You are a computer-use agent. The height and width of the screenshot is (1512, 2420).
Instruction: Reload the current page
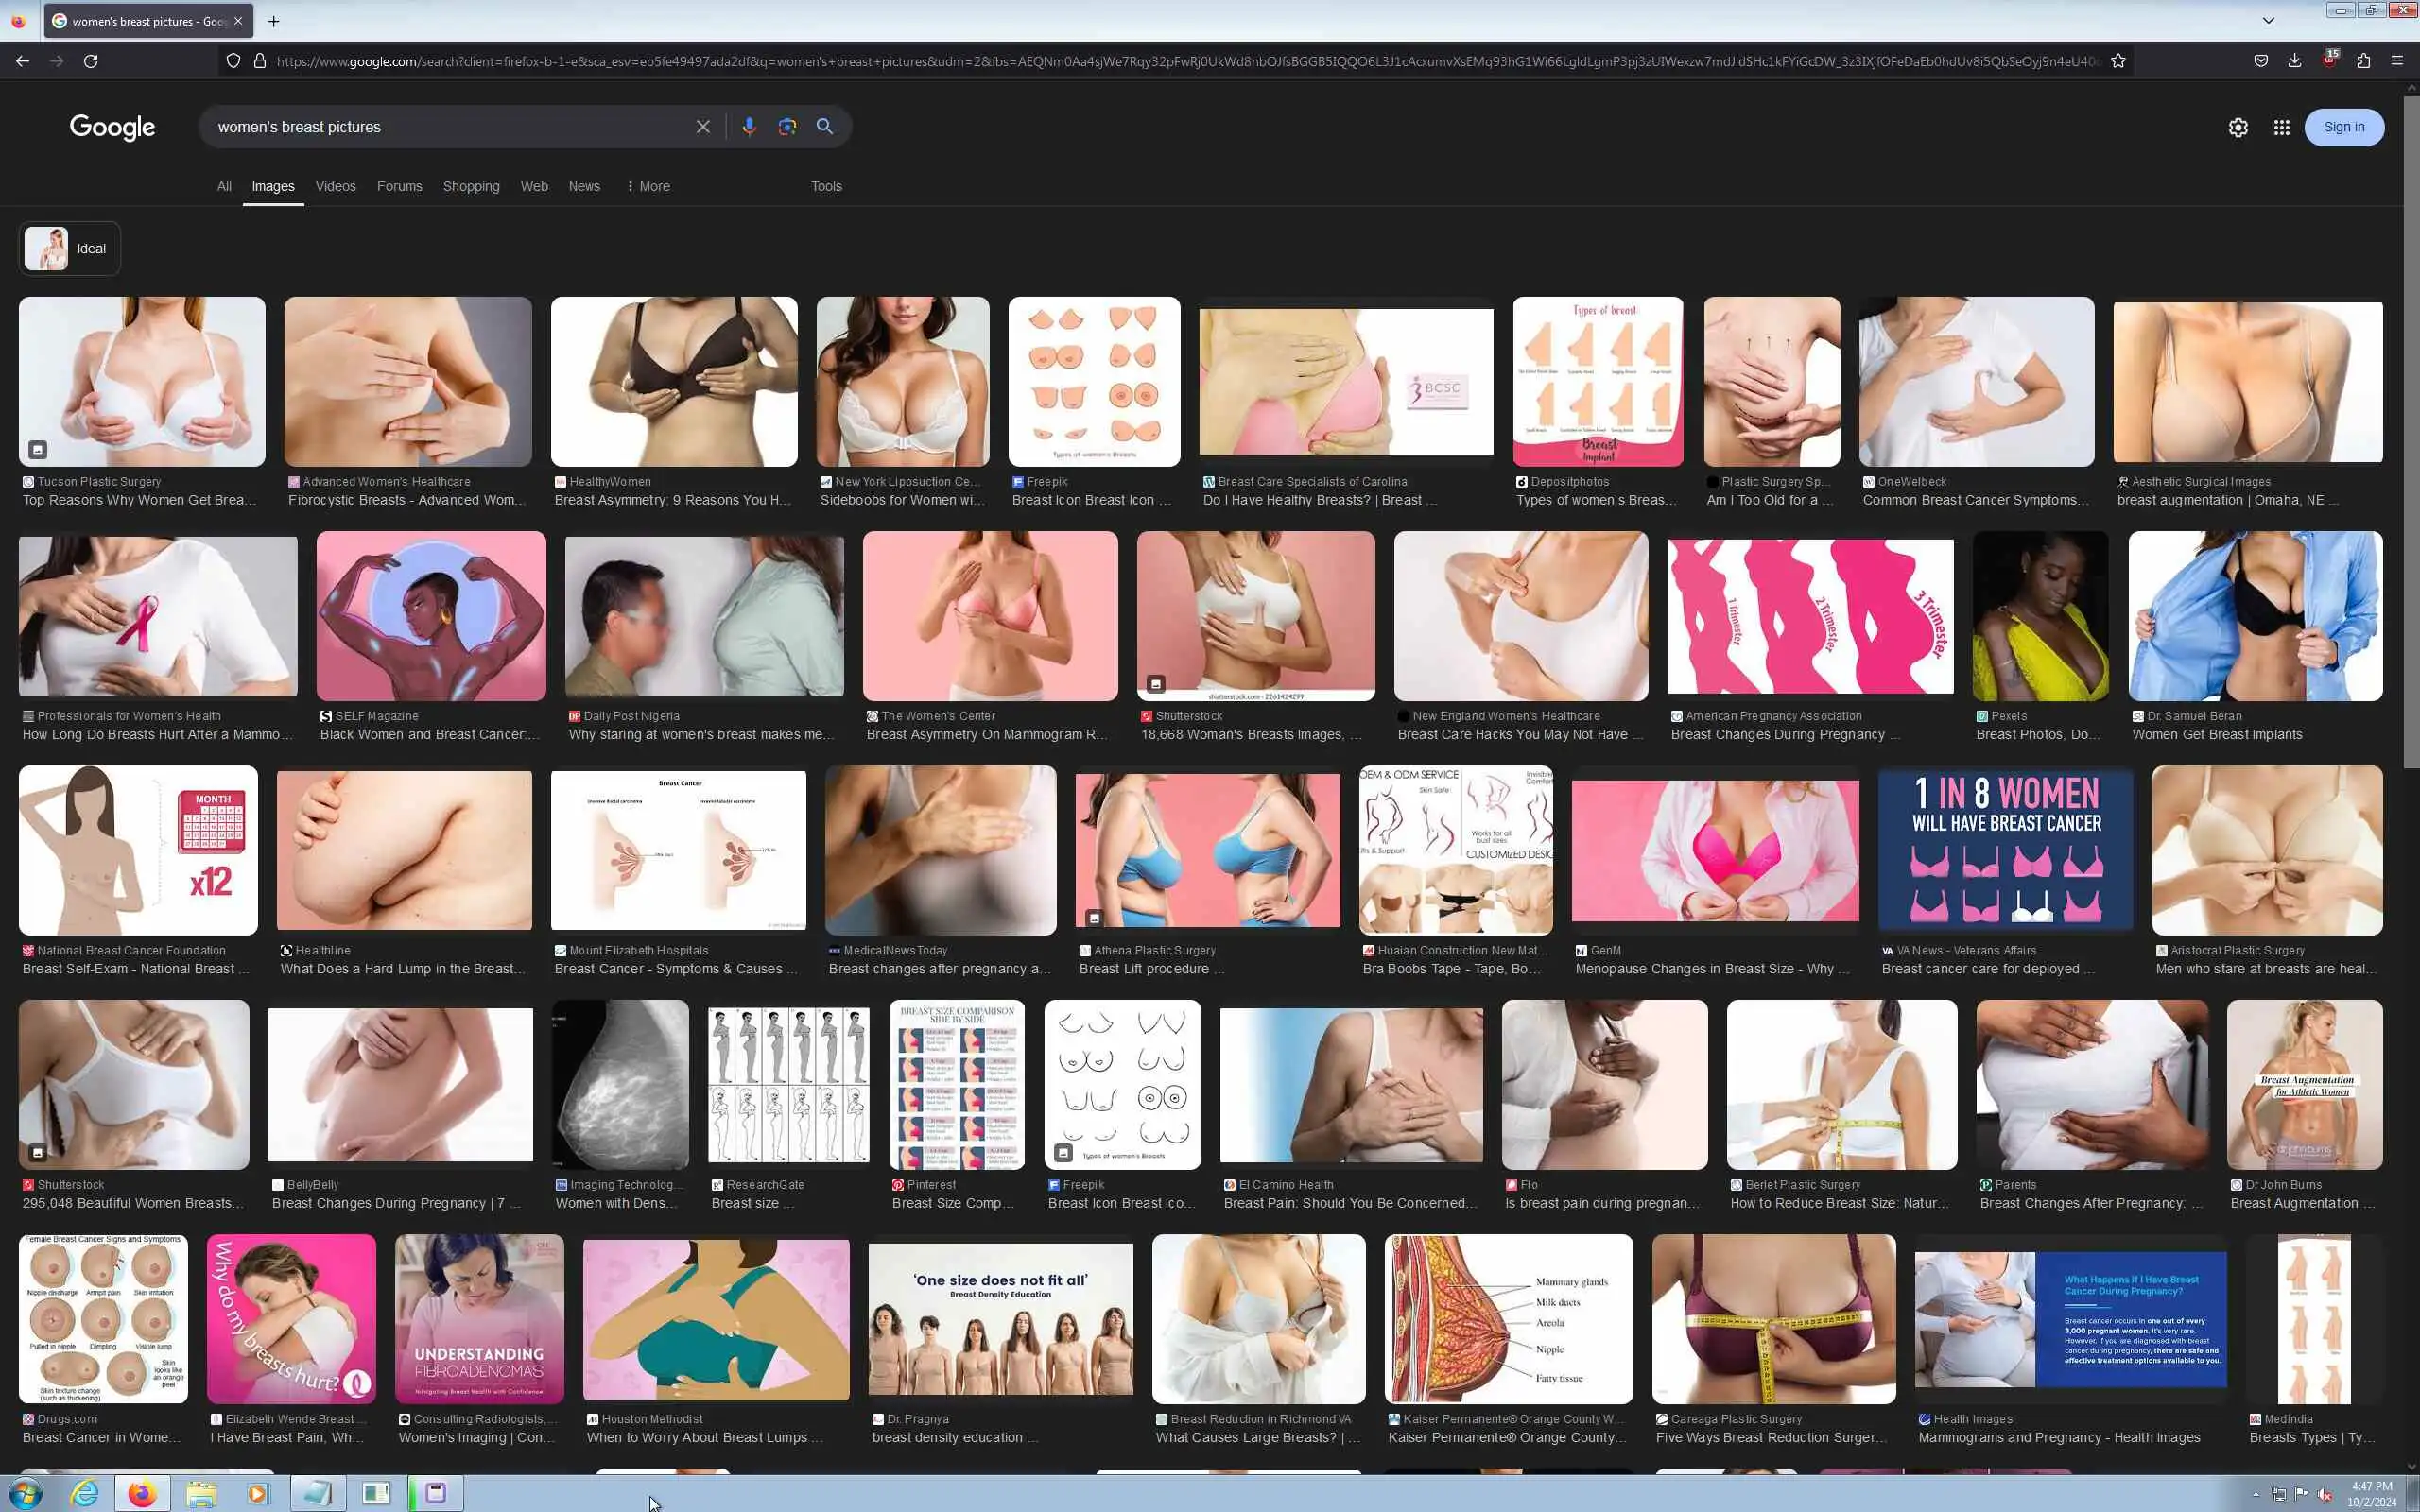tap(91, 61)
